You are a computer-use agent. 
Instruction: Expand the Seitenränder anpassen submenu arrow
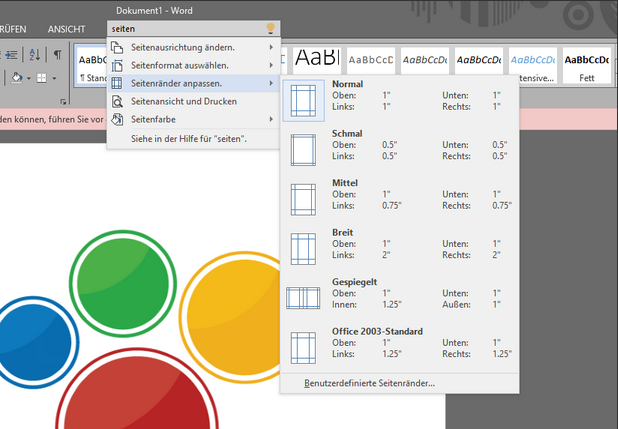point(271,83)
